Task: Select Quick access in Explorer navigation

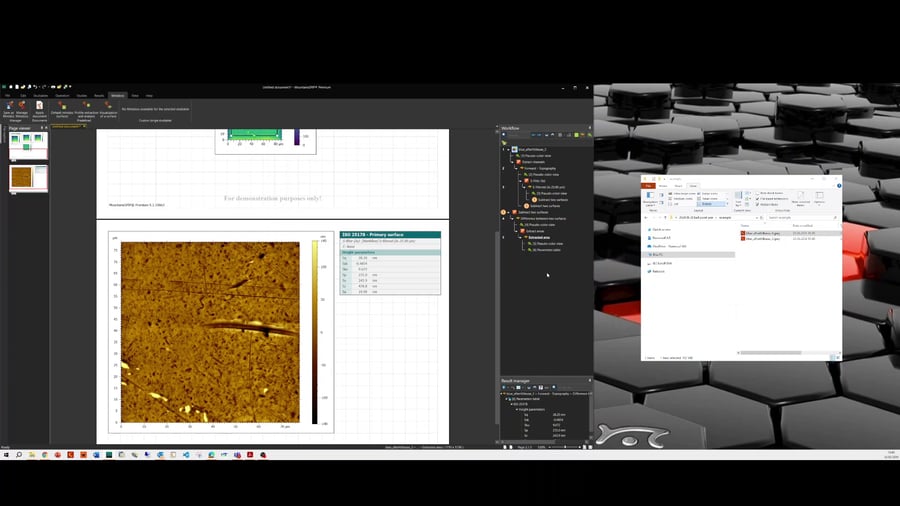Action: tap(661, 229)
